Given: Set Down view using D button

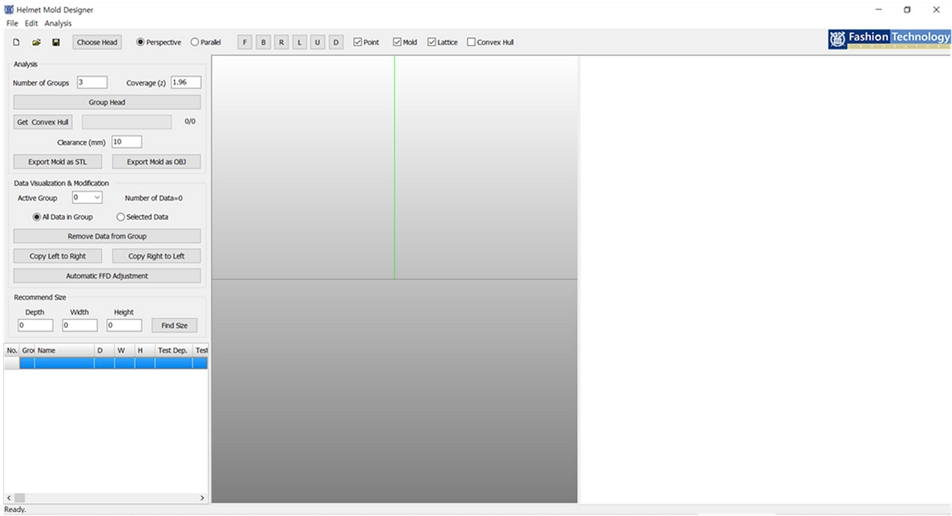Looking at the screenshot, I should (x=335, y=42).
